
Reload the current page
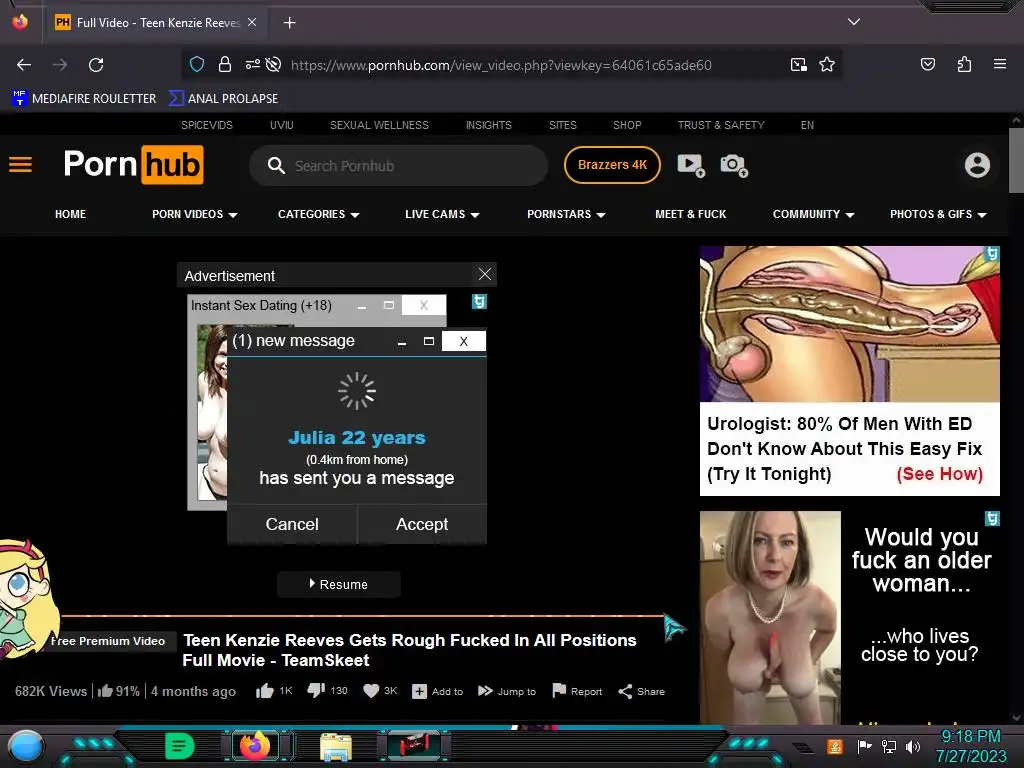(x=96, y=65)
